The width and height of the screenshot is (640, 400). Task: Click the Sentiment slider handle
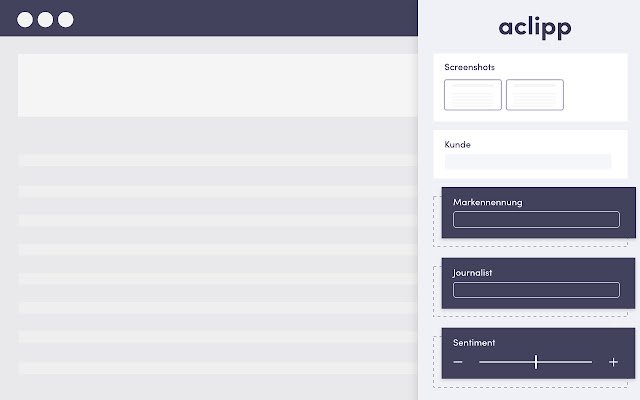pyautogui.click(x=536, y=362)
